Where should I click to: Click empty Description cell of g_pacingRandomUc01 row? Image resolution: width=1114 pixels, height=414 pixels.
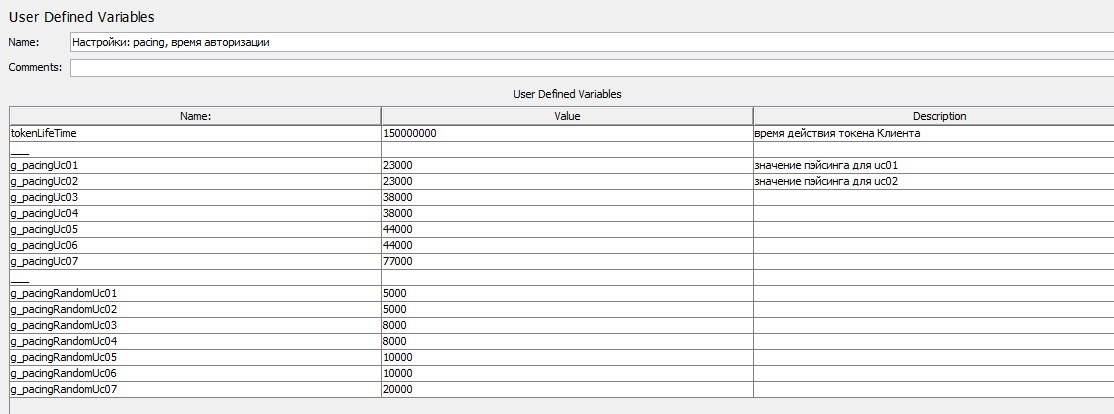[934, 293]
